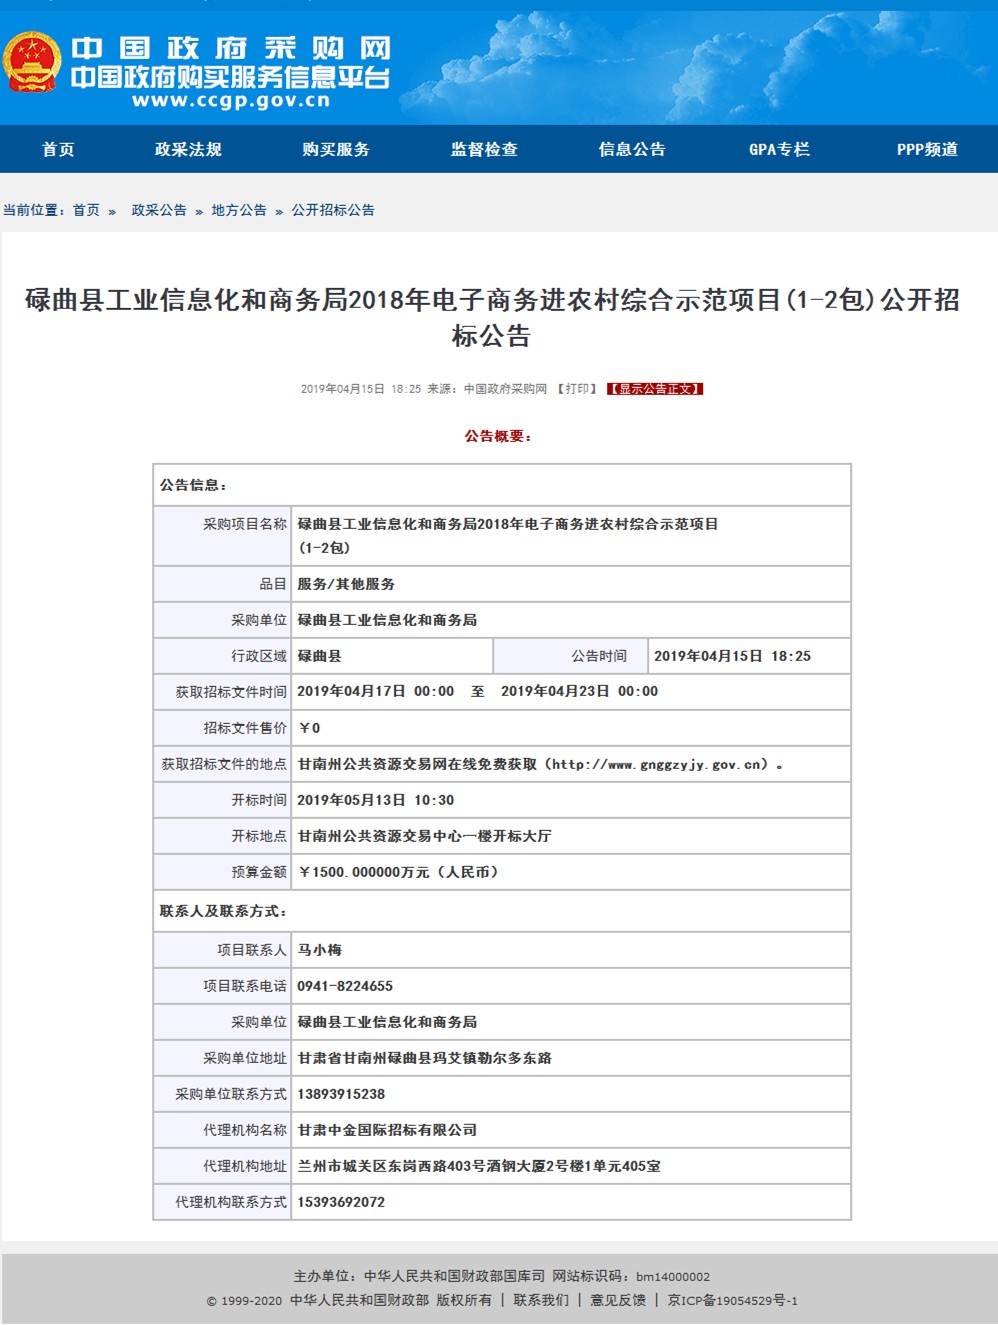The image size is (998, 1325).
Task: Click the 意见反馈 footer link
Action: coord(618,1300)
